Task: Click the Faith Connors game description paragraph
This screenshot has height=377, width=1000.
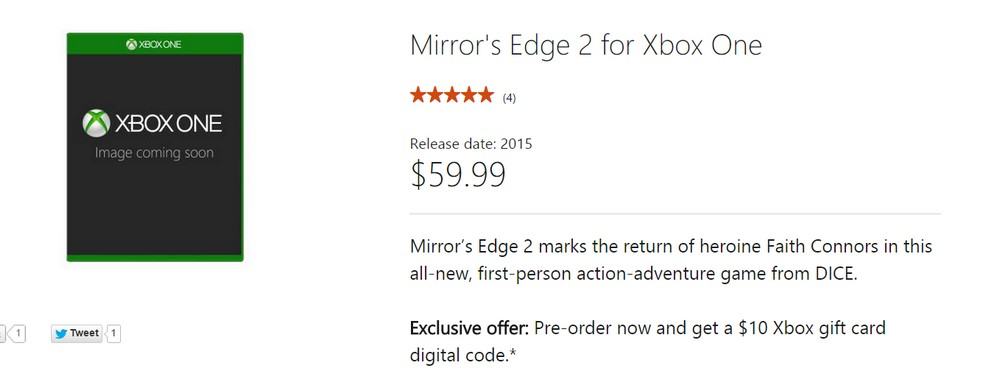Action: (x=671, y=260)
